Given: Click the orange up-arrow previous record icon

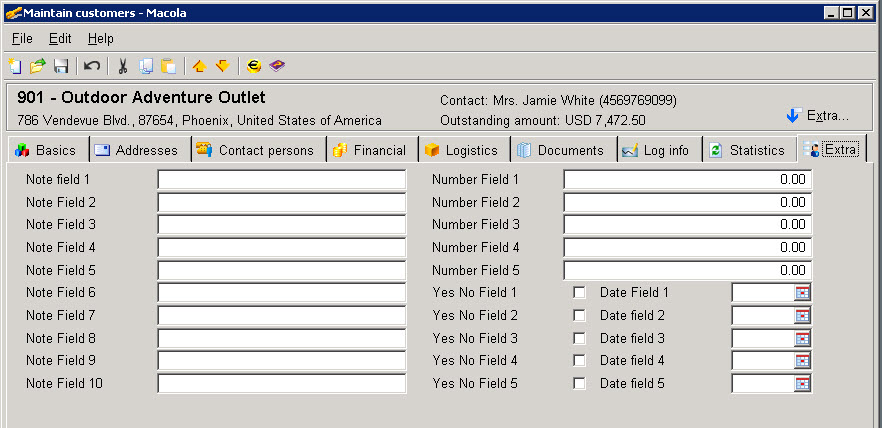Looking at the screenshot, I should coord(199,66).
